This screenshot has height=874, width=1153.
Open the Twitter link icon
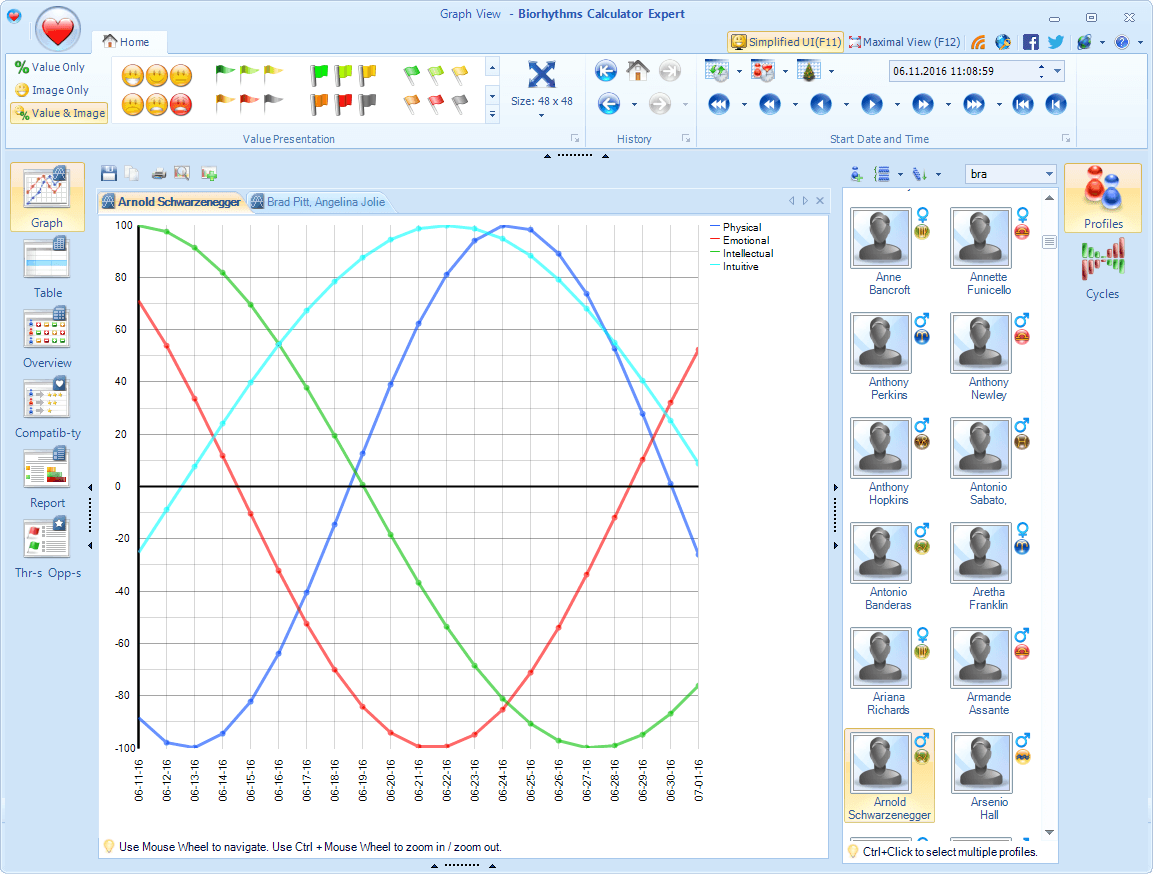(x=1056, y=42)
